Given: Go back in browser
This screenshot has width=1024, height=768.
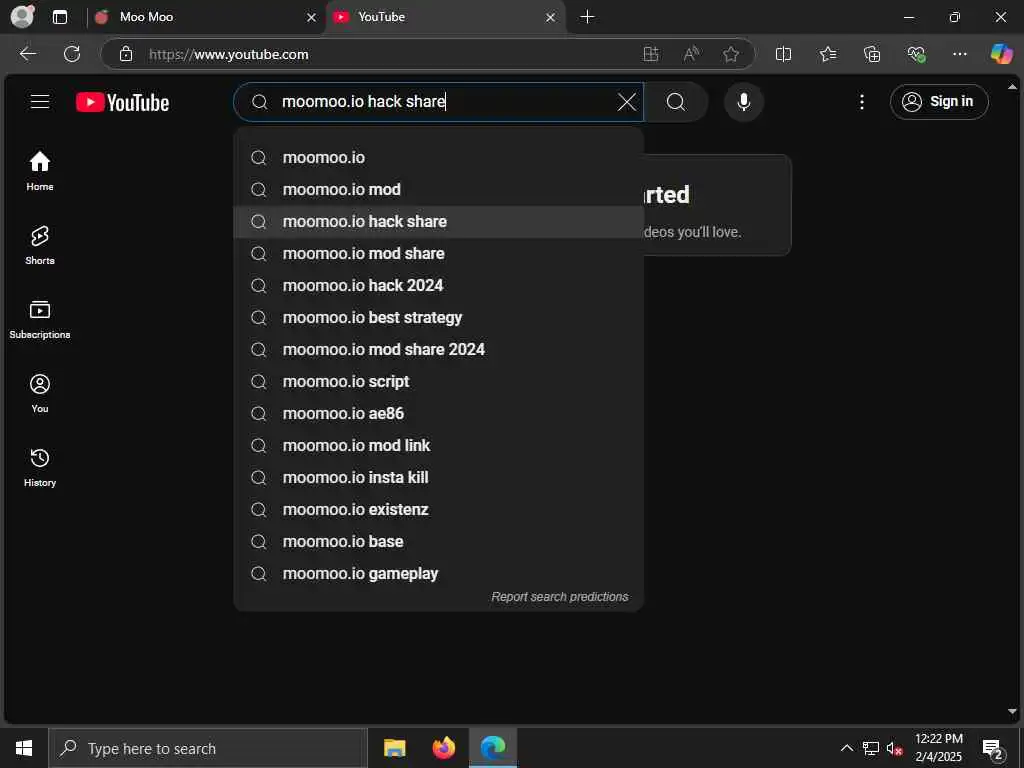Looking at the screenshot, I should (x=27, y=54).
